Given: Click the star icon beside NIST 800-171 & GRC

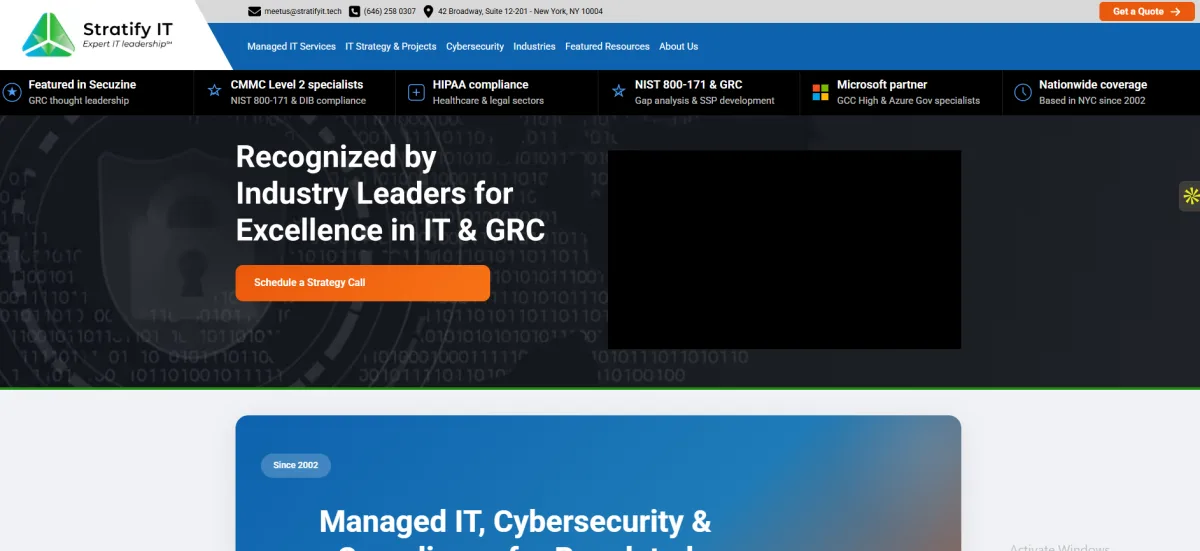Looking at the screenshot, I should [x=618, y=91].
